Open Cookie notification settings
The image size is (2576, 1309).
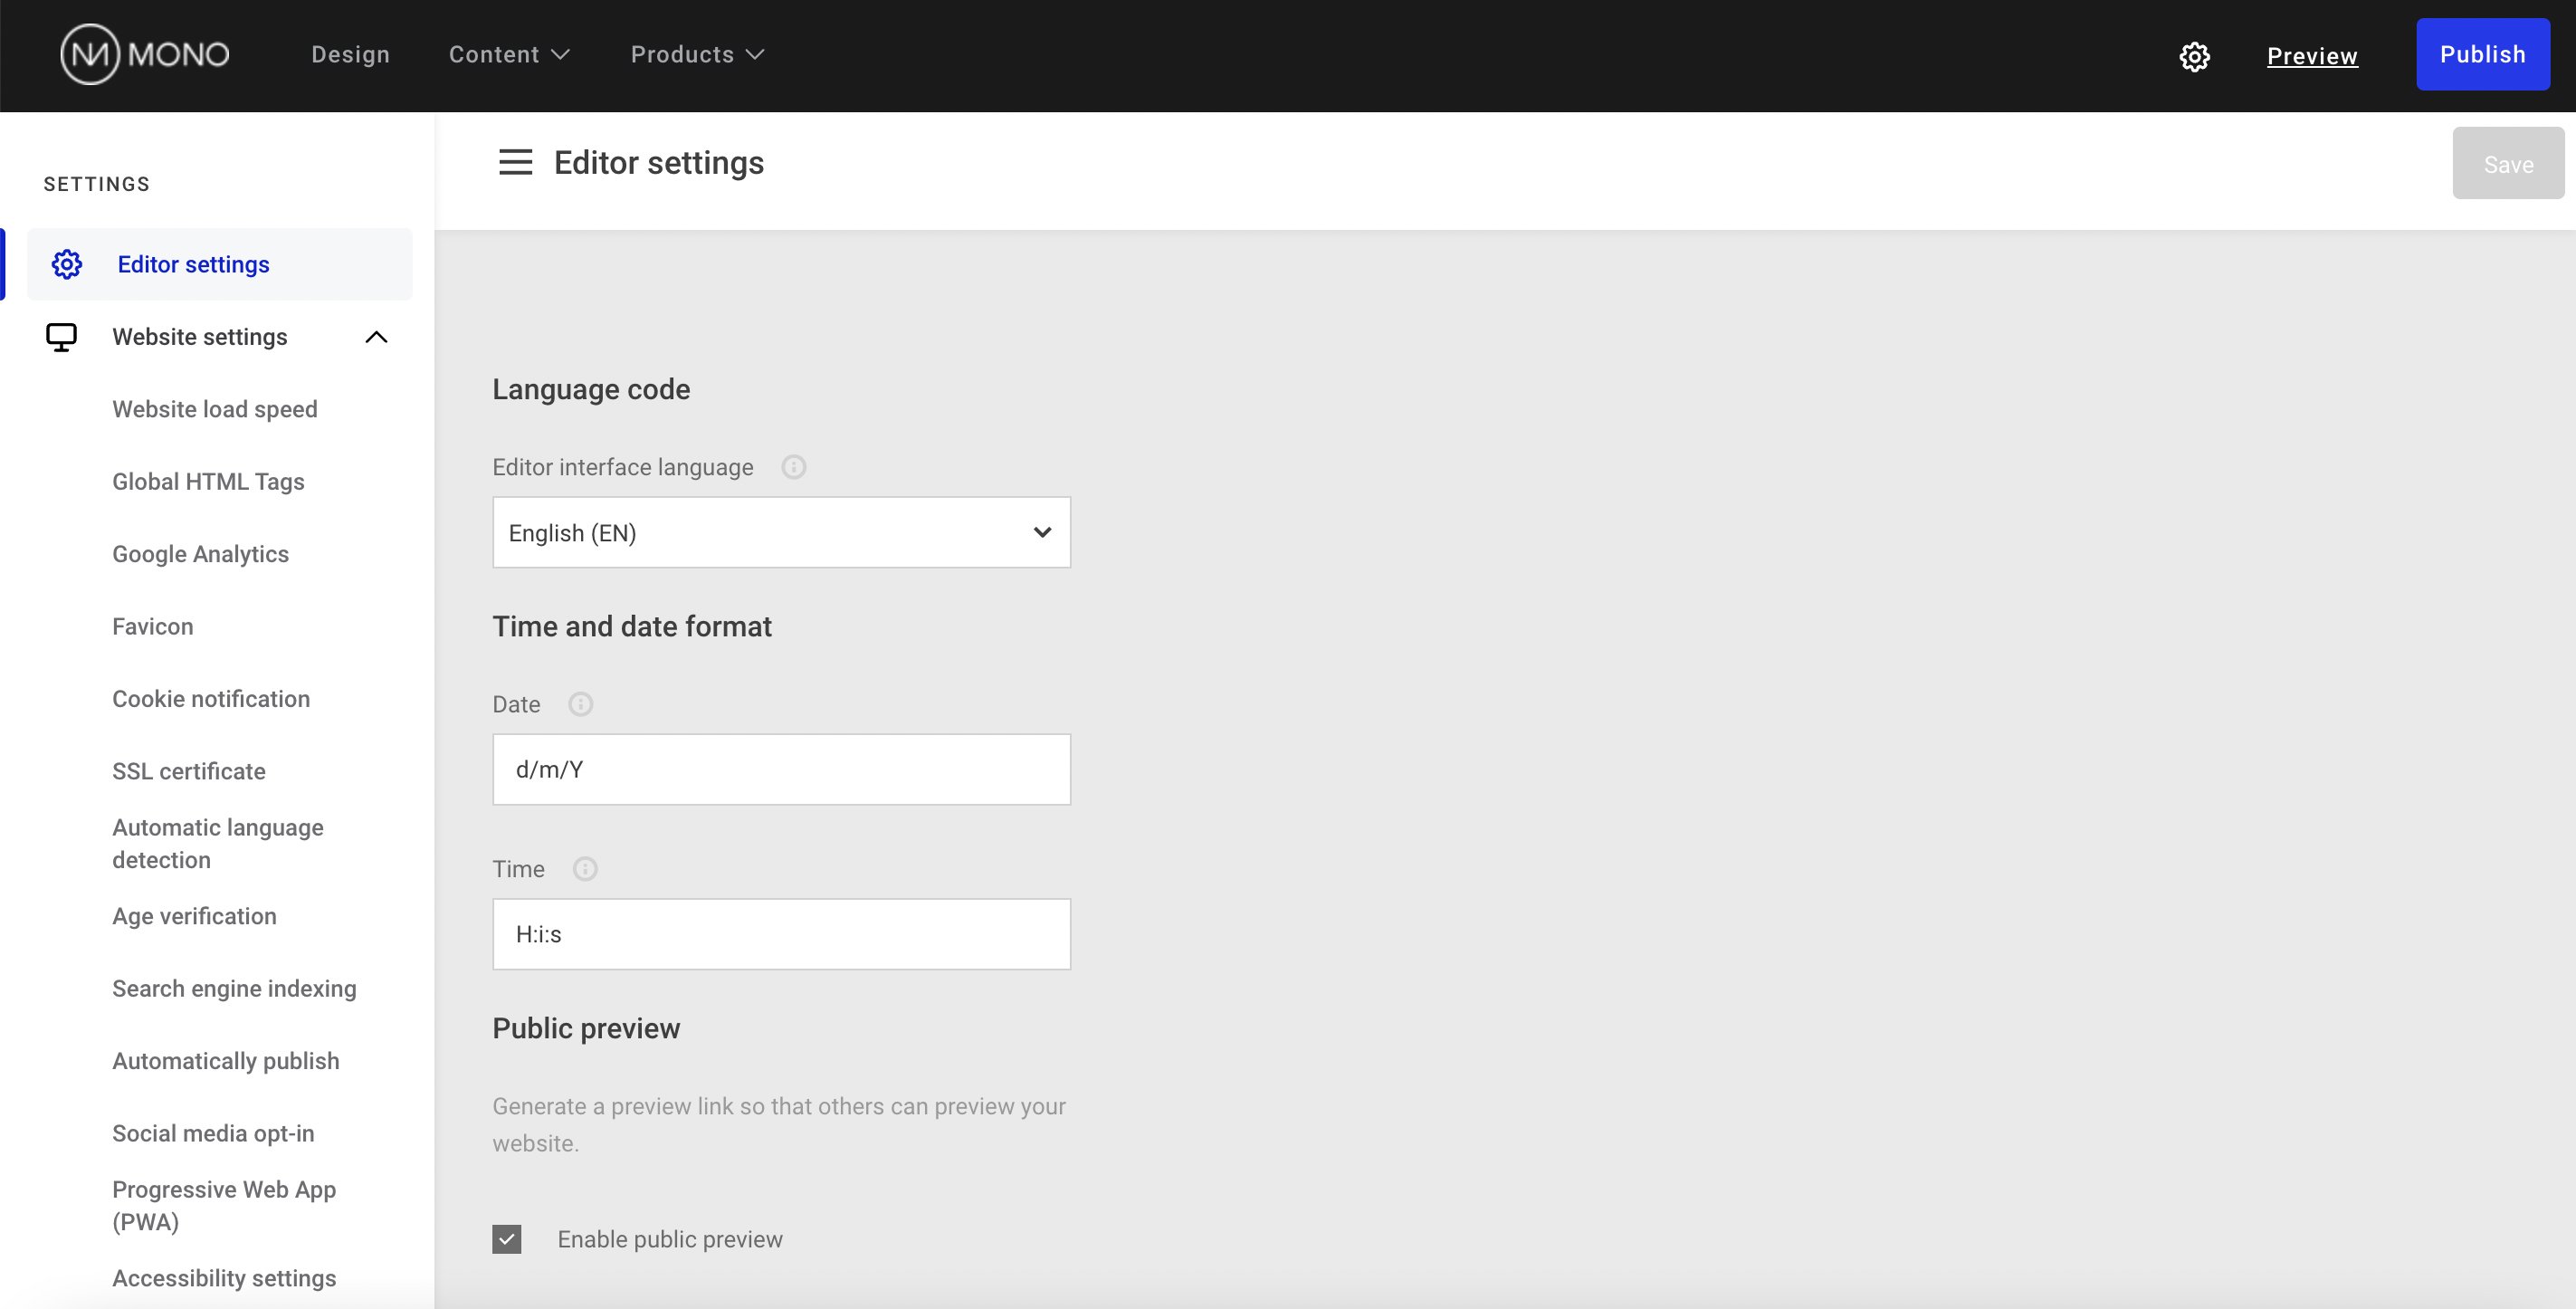coord(211,698)
